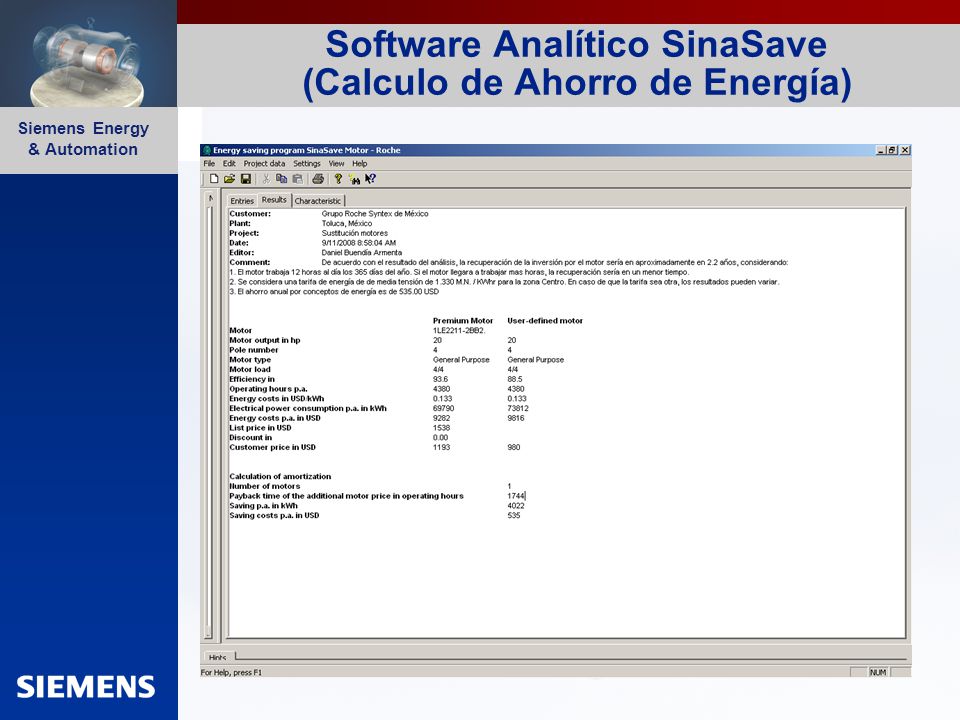960x720 pixels.
Task: Click user-defined energy cost value 9816
Action: [x=516, y=418]
